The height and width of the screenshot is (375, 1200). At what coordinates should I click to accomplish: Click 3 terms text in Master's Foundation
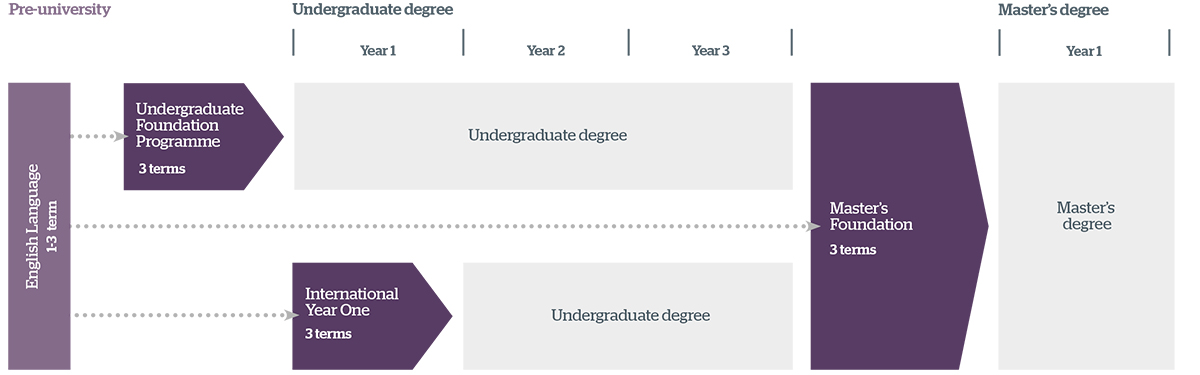tap(853, 250)
